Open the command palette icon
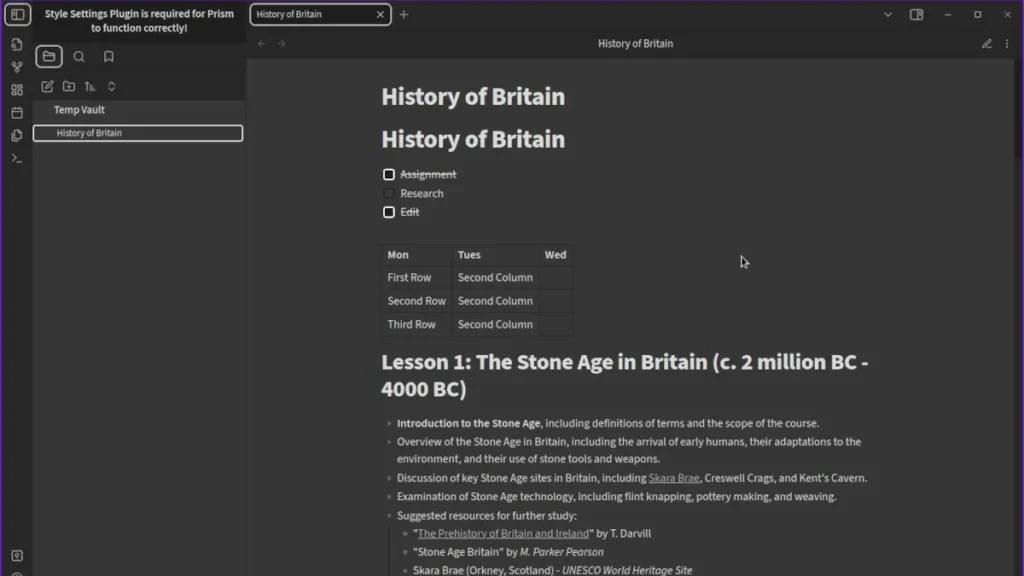This screenshot has height=576, width=1024. point(17,158)
